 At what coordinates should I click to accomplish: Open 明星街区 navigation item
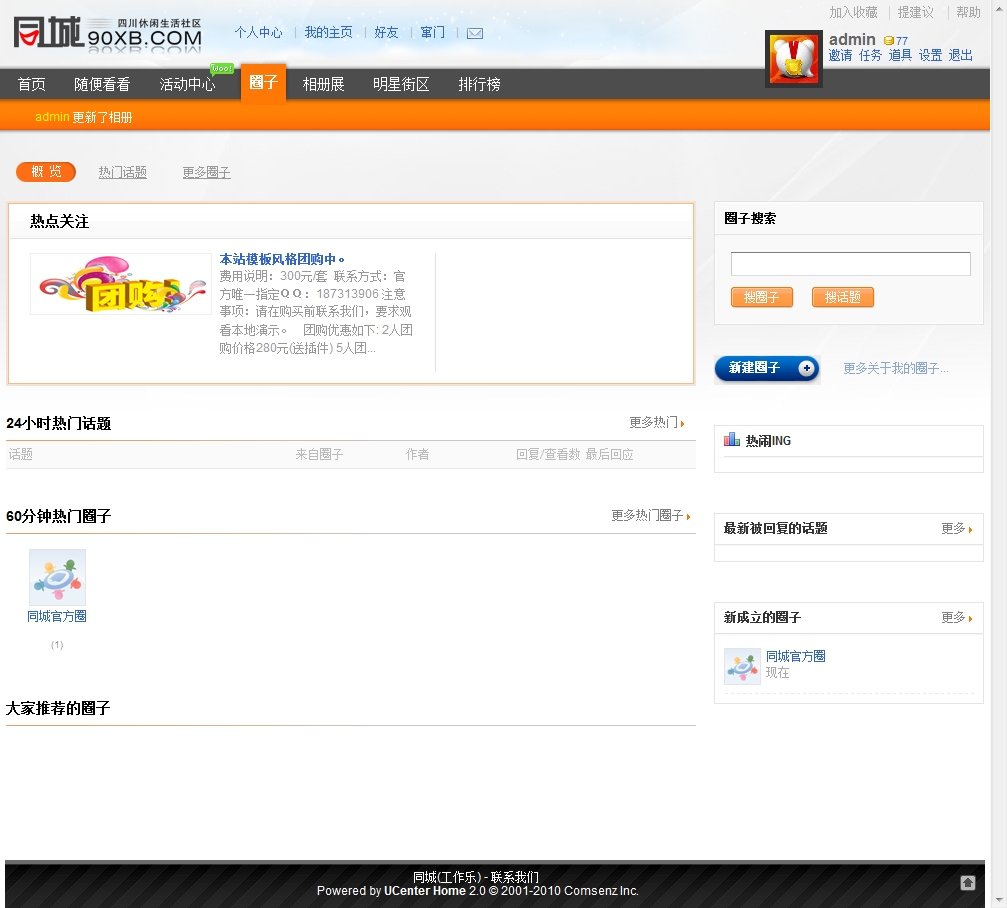[401, 84]
